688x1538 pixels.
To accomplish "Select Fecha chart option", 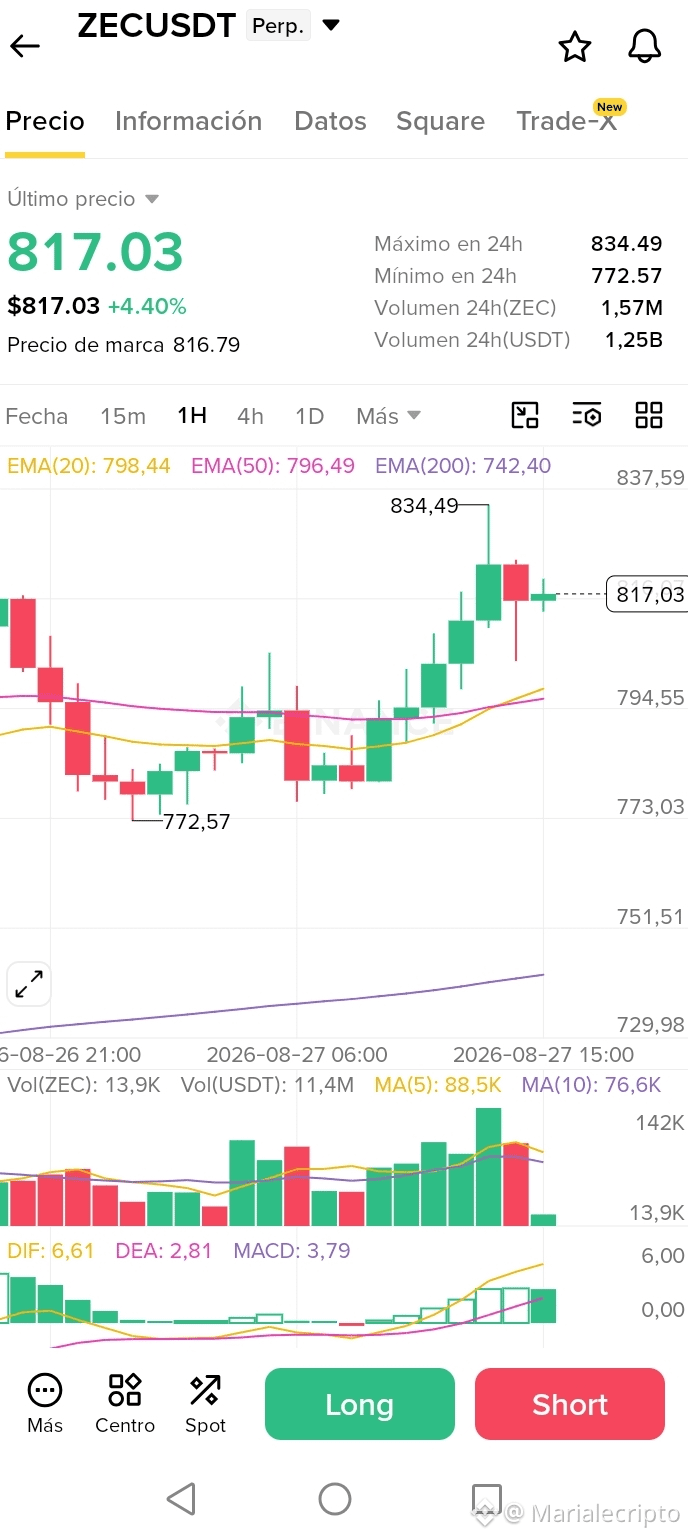I will (x=37, y=416).
